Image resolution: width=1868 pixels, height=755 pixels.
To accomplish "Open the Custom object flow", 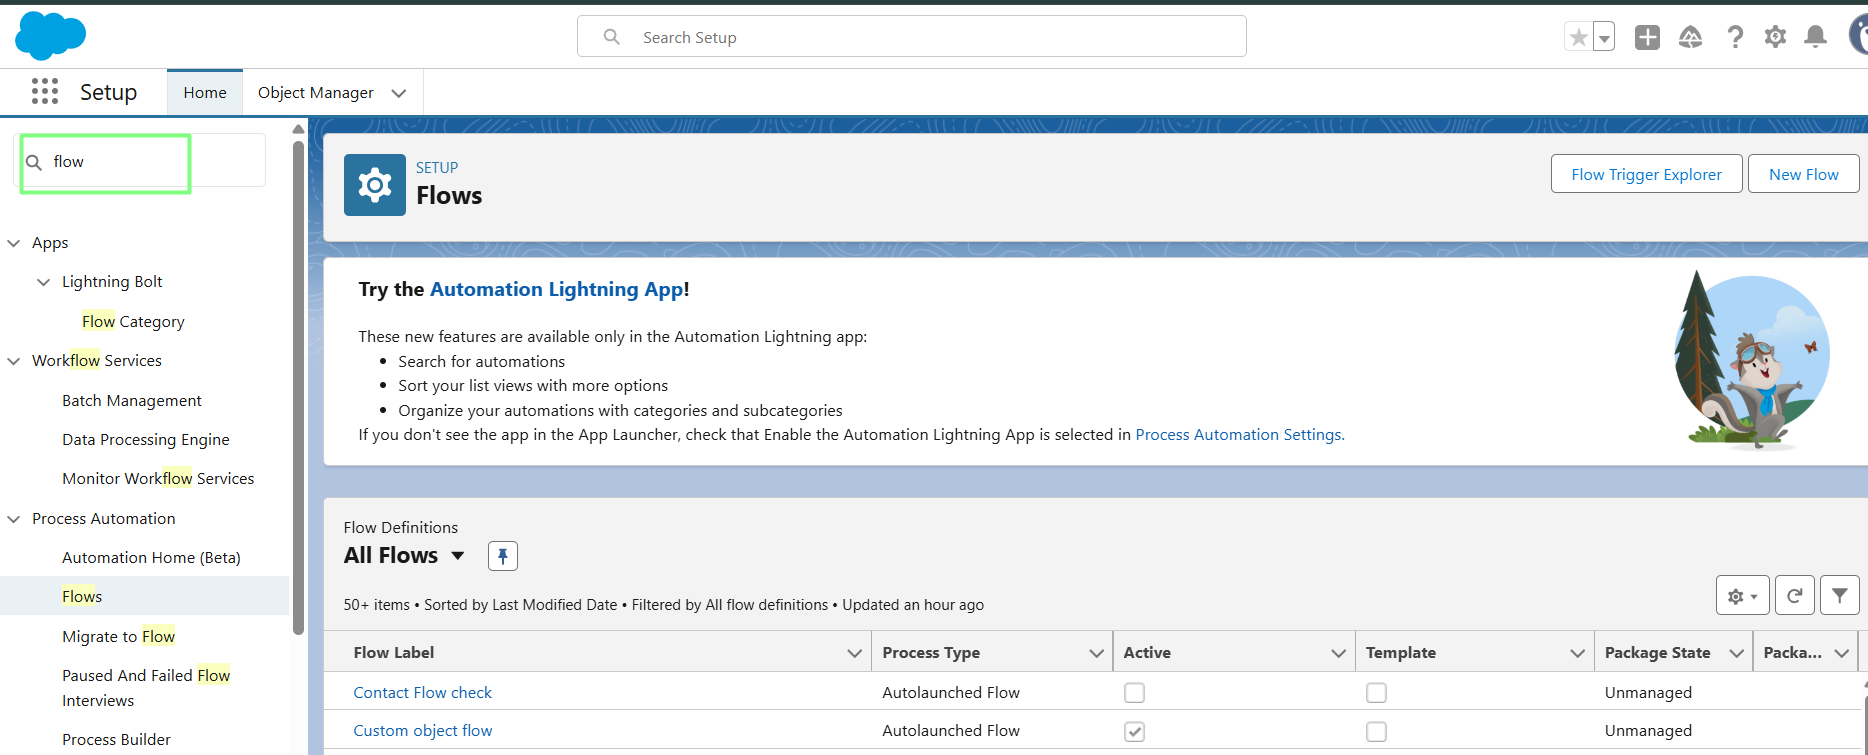I will click(422, 730).
